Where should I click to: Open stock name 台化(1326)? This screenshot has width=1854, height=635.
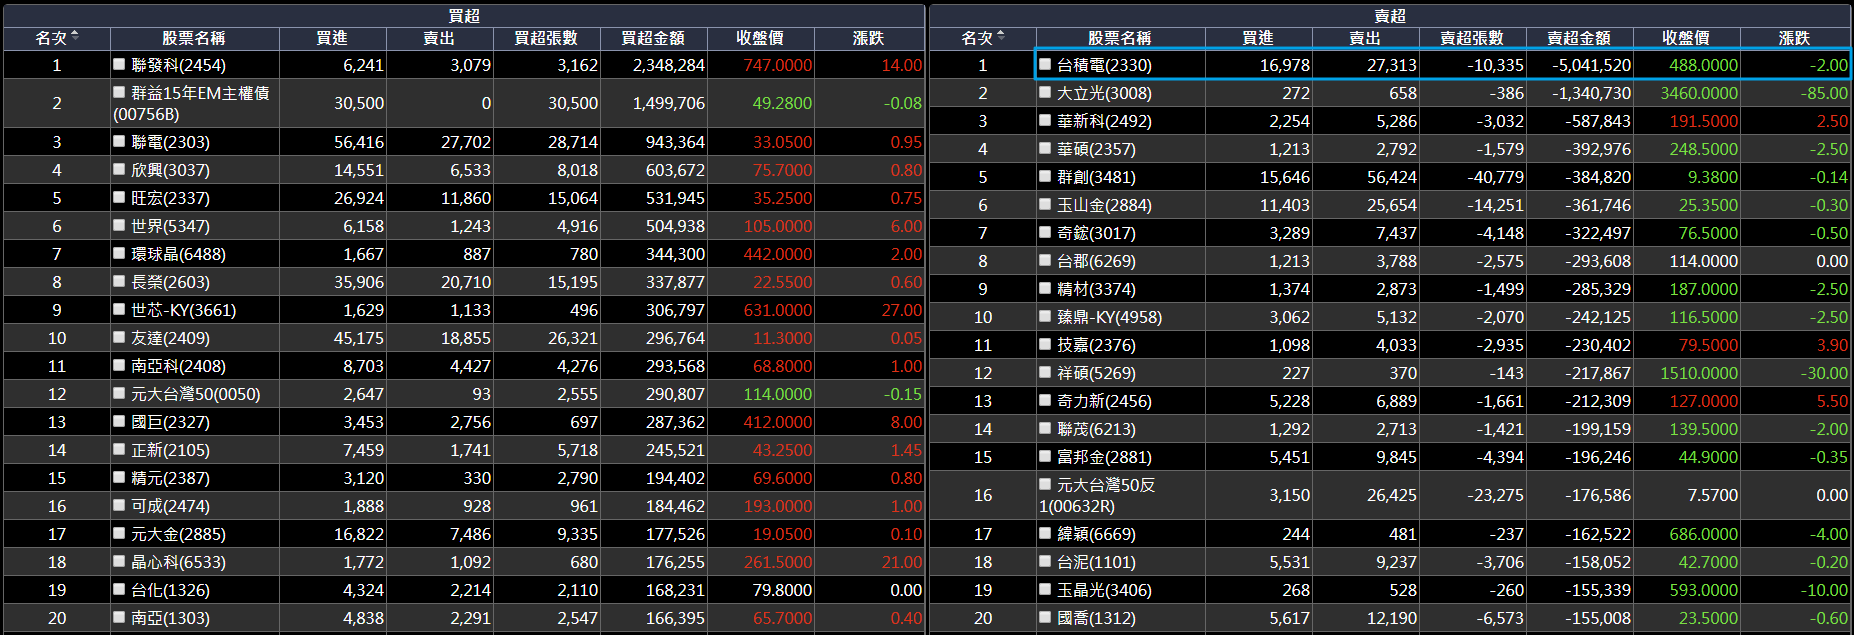point(170,590)
